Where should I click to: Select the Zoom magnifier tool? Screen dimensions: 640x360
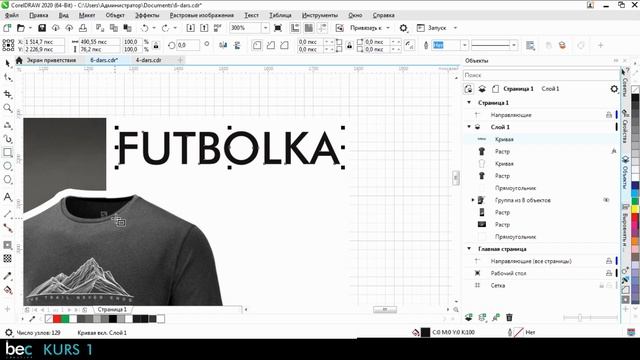7,108
